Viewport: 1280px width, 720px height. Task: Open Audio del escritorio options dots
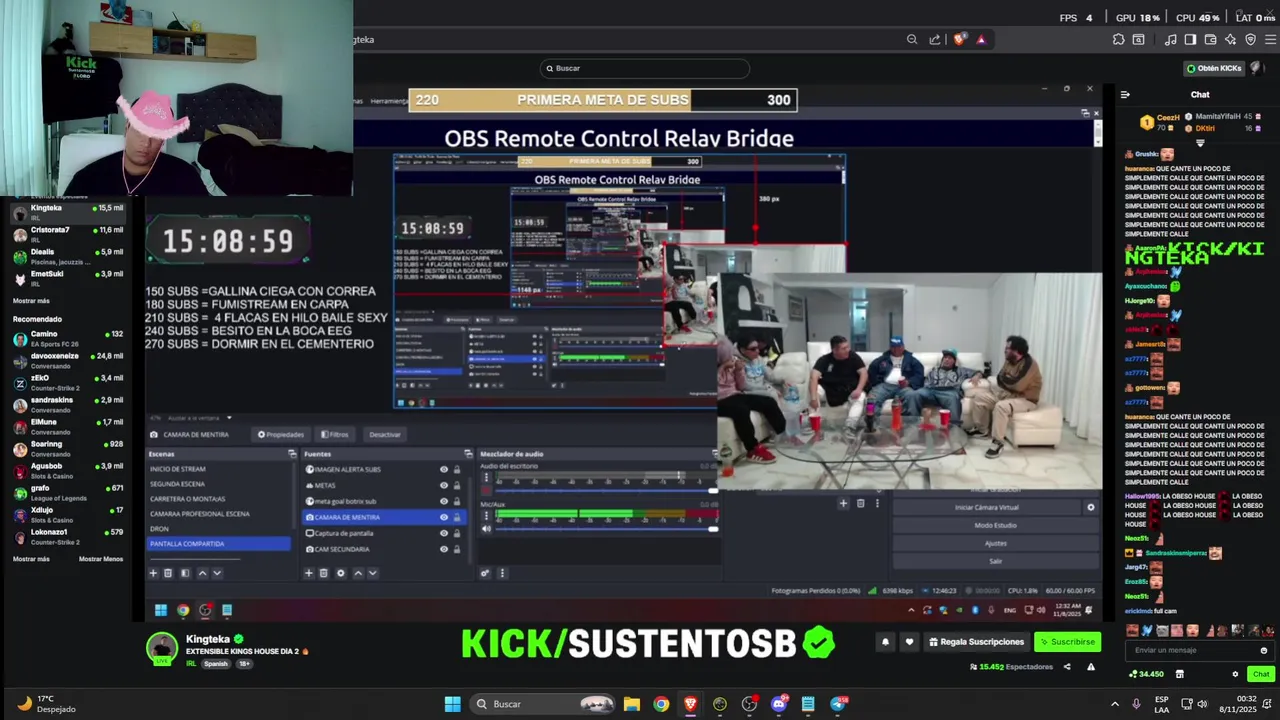(x=487, y=478)
